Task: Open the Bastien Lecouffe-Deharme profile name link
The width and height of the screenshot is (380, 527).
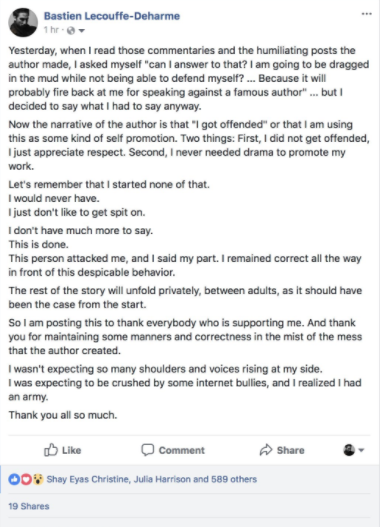Action: tap(112, 16)
